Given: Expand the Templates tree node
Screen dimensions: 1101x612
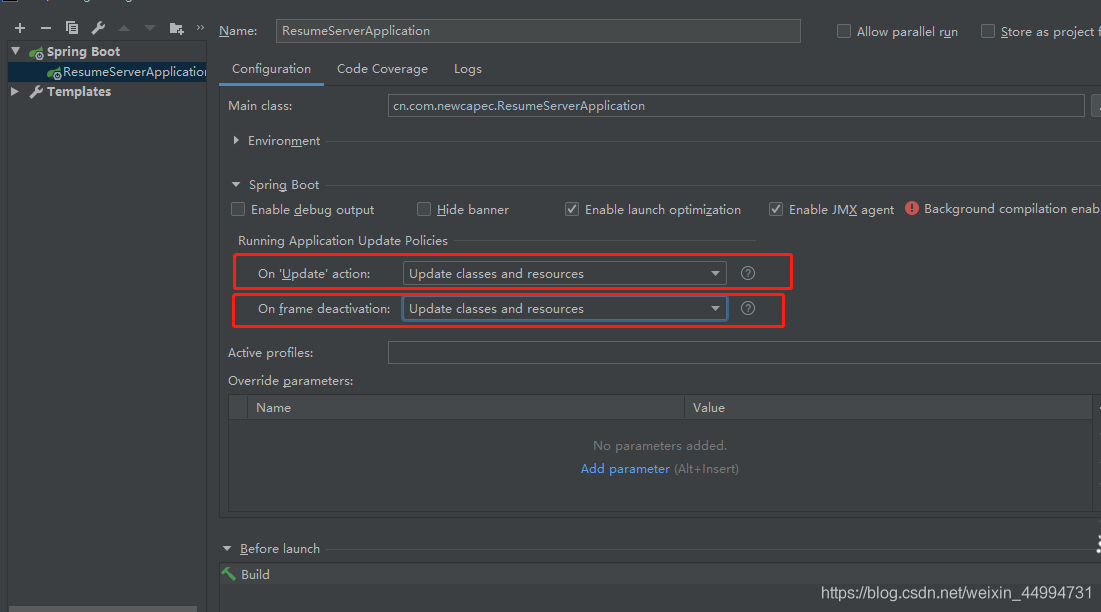Looking at the screenshot, I should [x=15, y=91].
